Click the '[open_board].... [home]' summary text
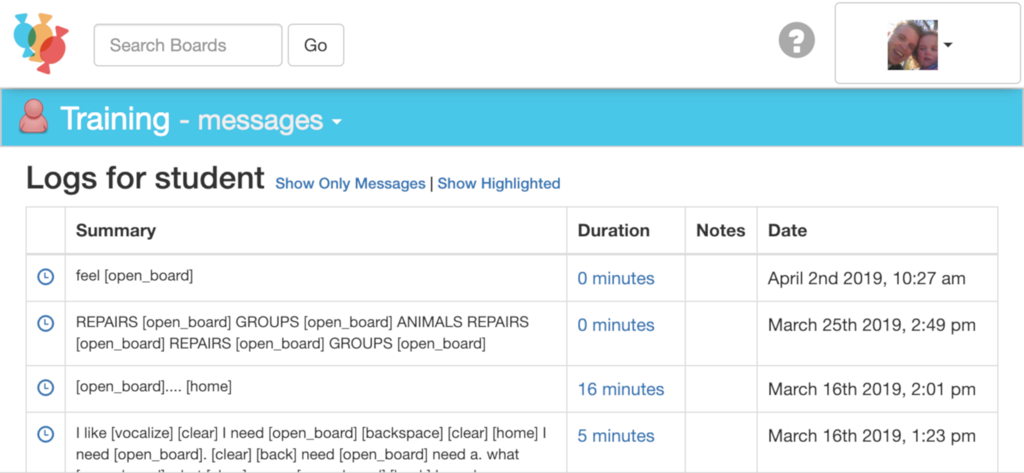1024x473 pixels. [153, 387]
